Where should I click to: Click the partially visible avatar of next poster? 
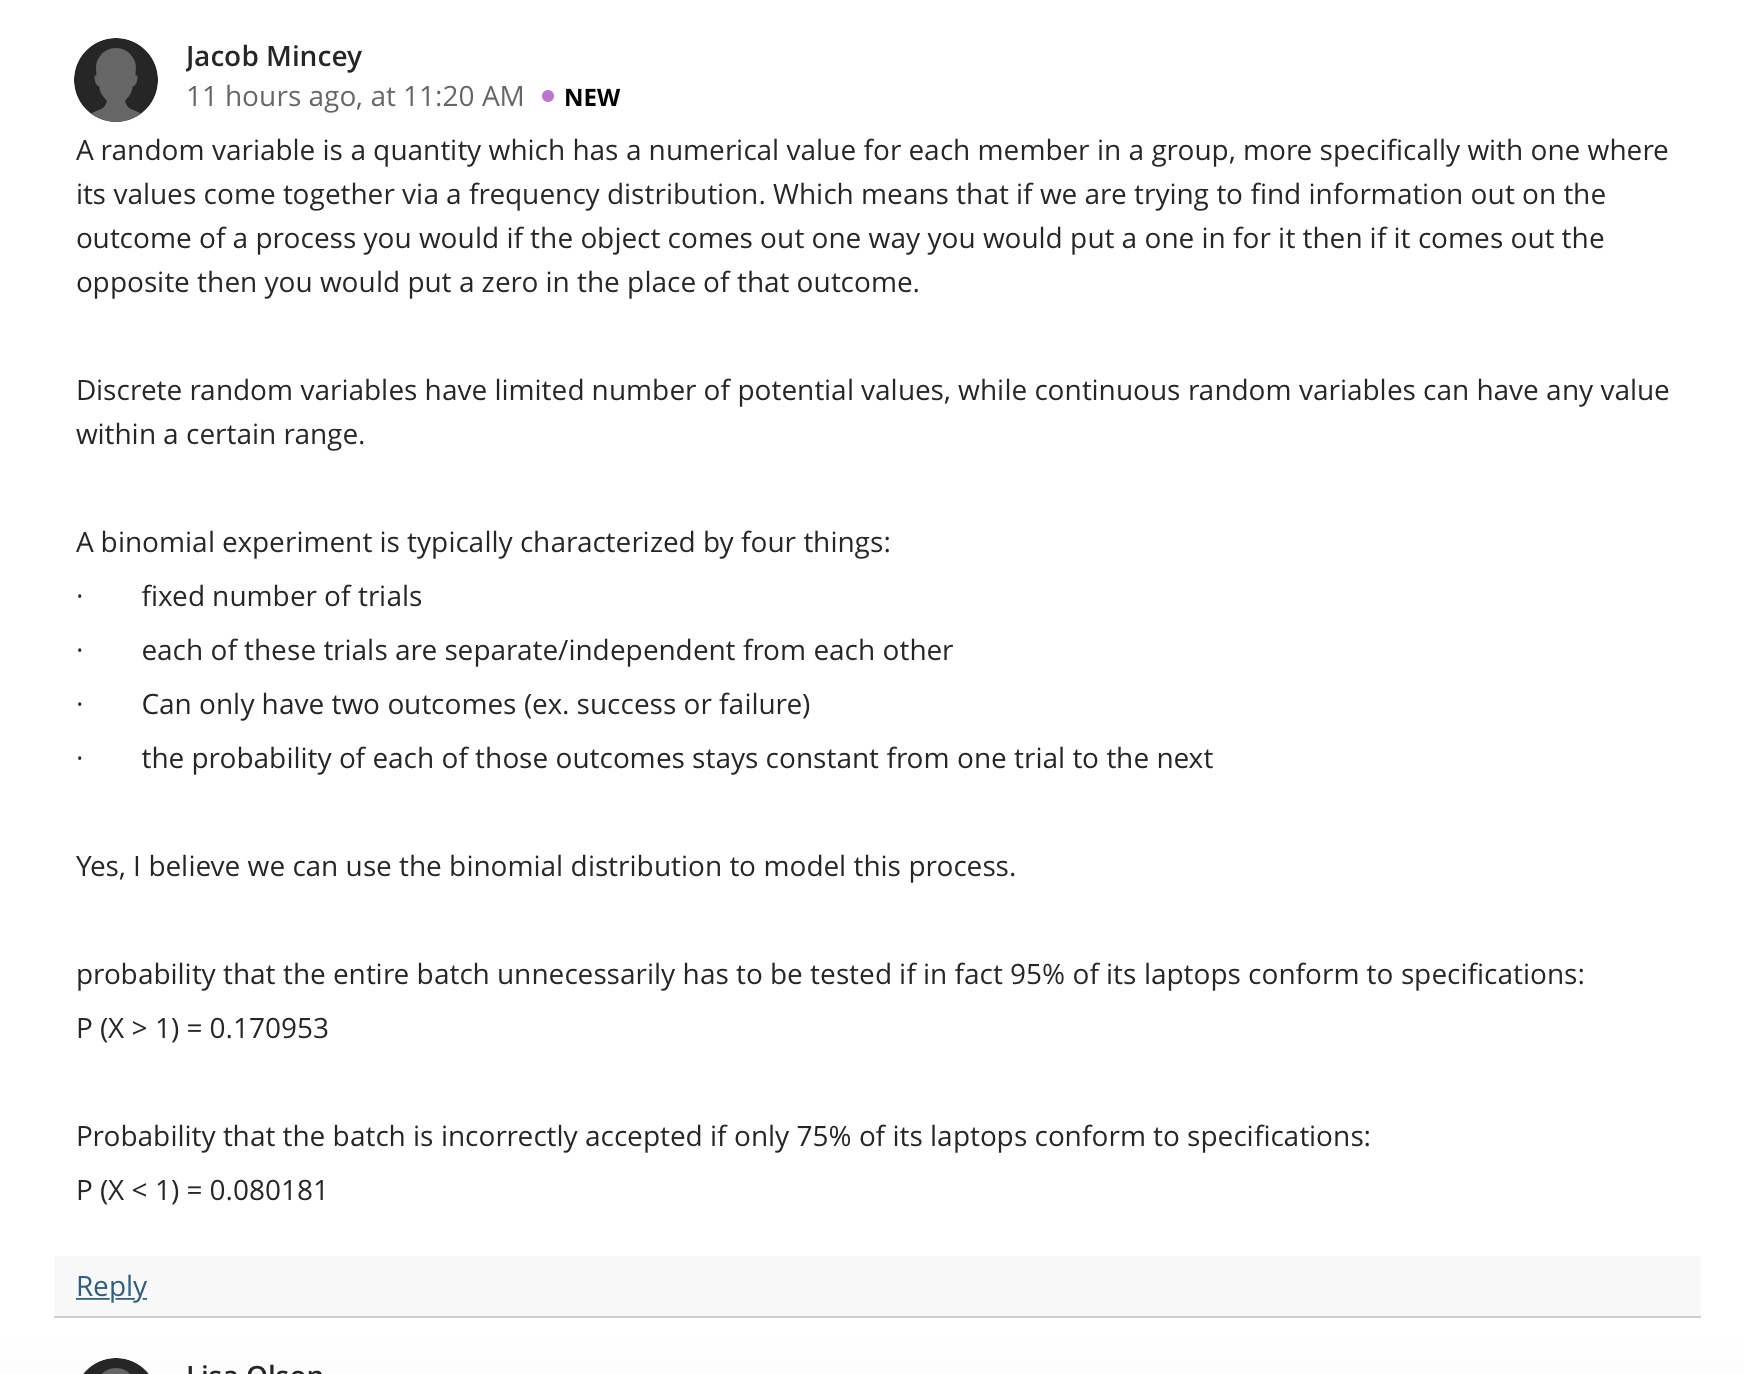coord(116,1366)
